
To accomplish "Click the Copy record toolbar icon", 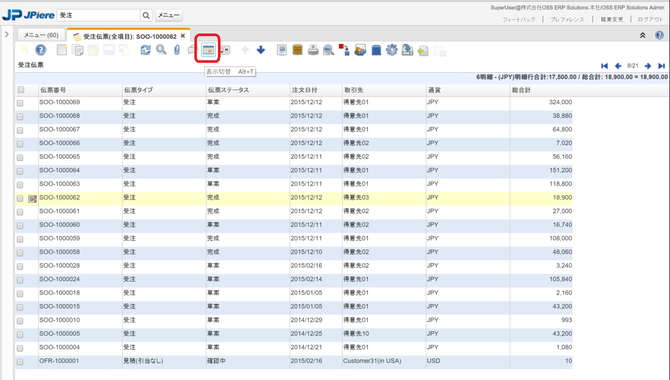I will coord(78,50).
